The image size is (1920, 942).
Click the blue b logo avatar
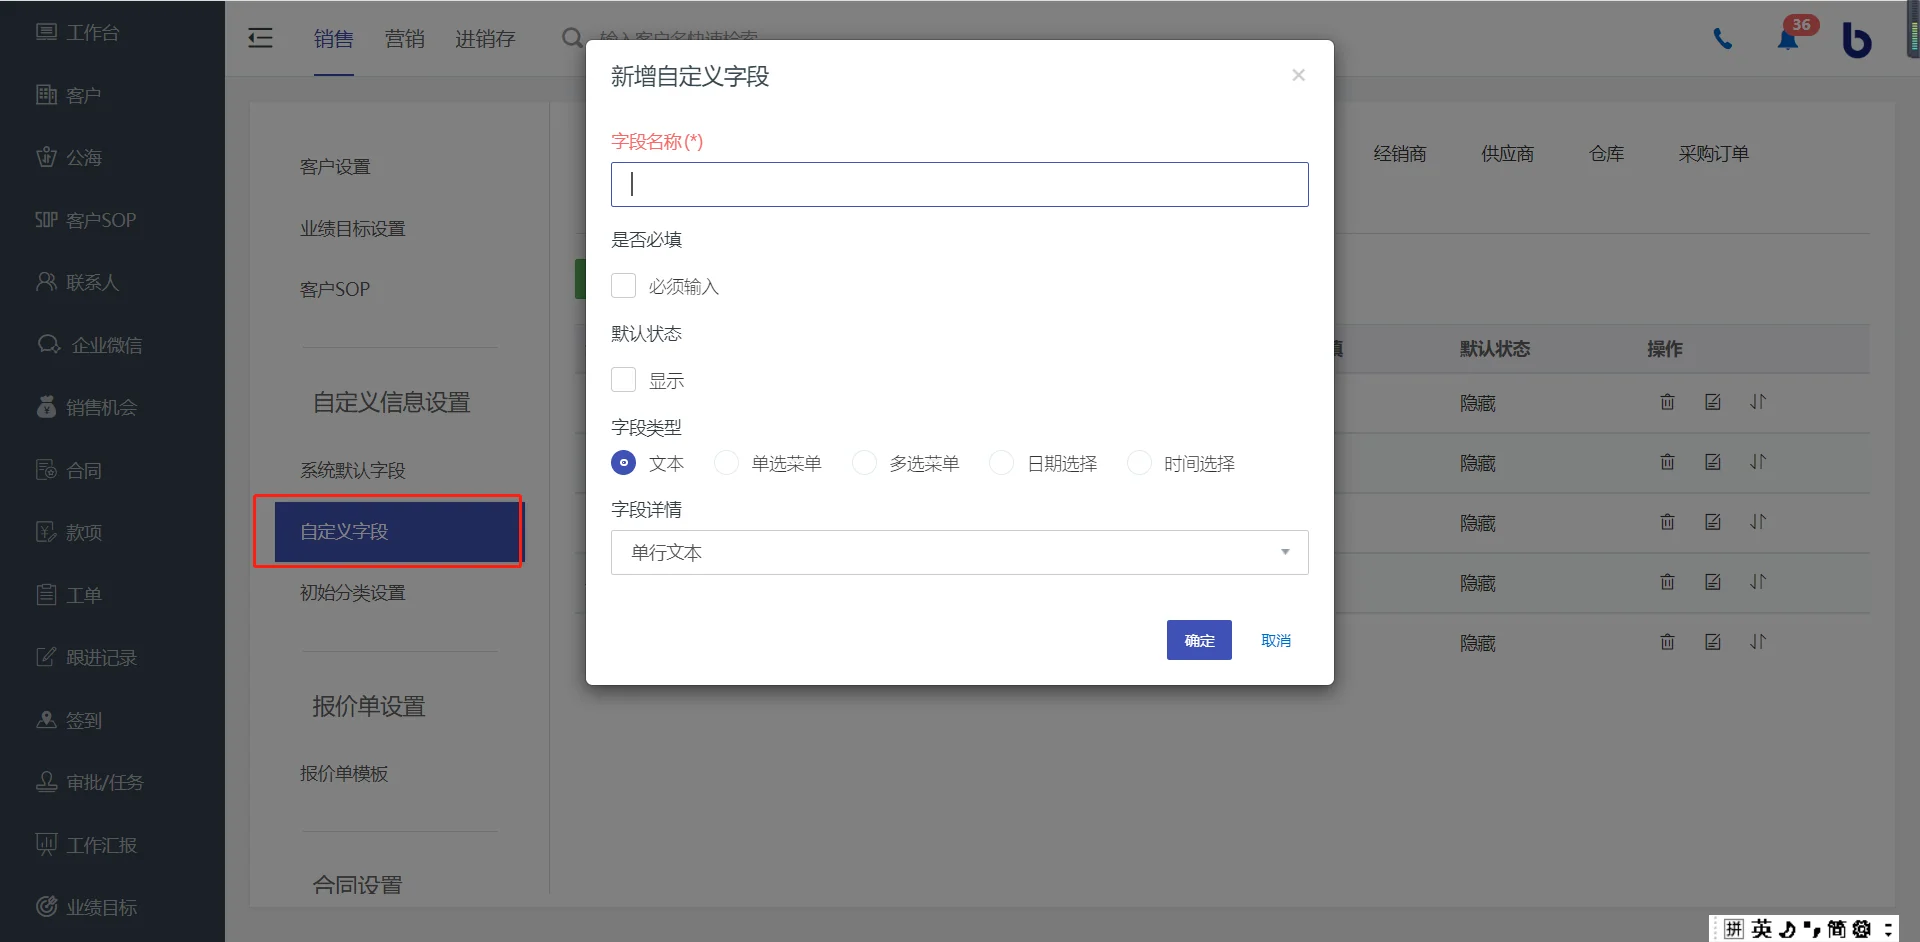[x=1857, y=40]
